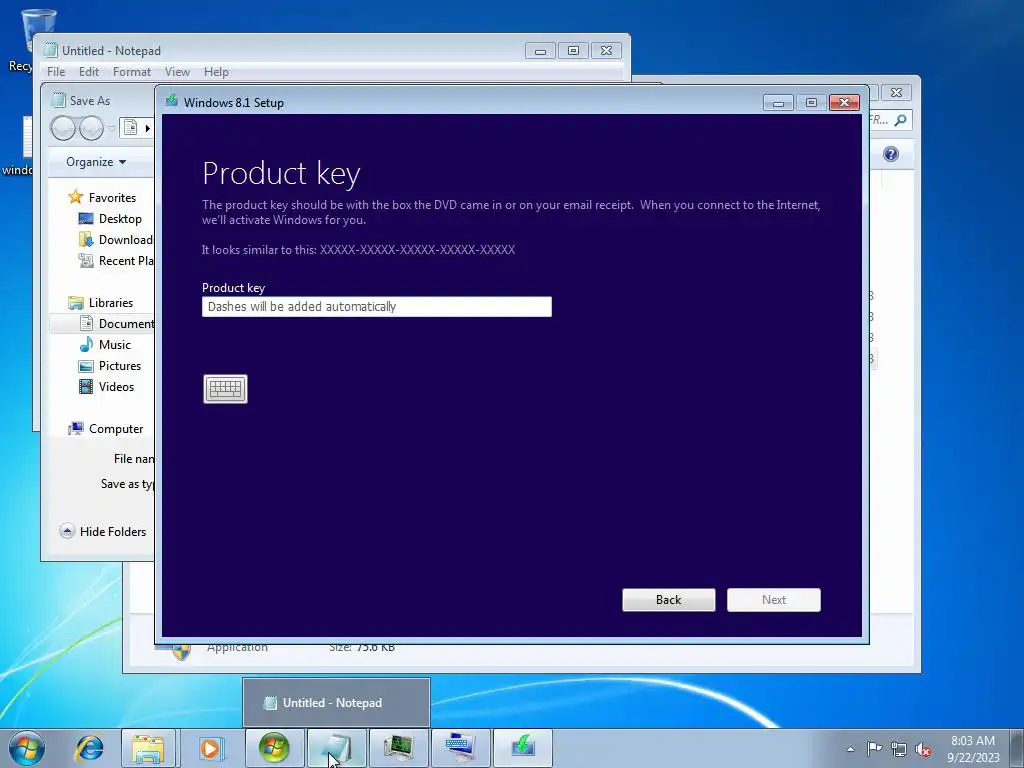Open the on-screen keyboard icon

pyautogui.click(x=225, y=389)
